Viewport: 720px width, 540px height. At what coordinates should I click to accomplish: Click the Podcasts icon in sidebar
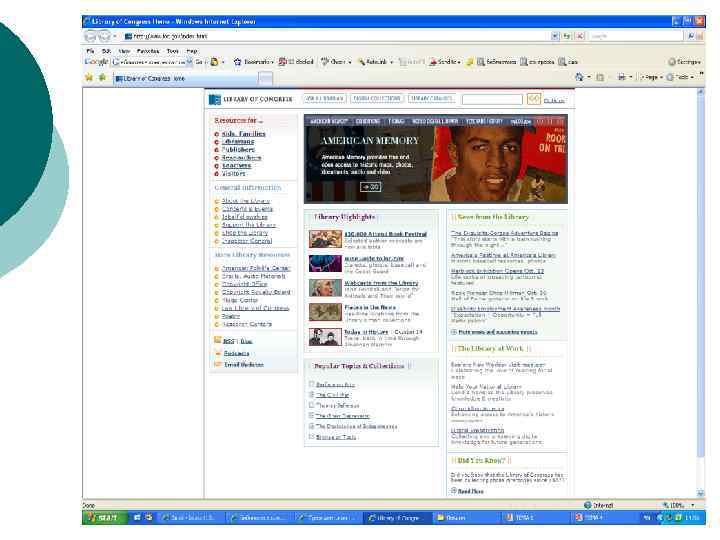[218, 353]
